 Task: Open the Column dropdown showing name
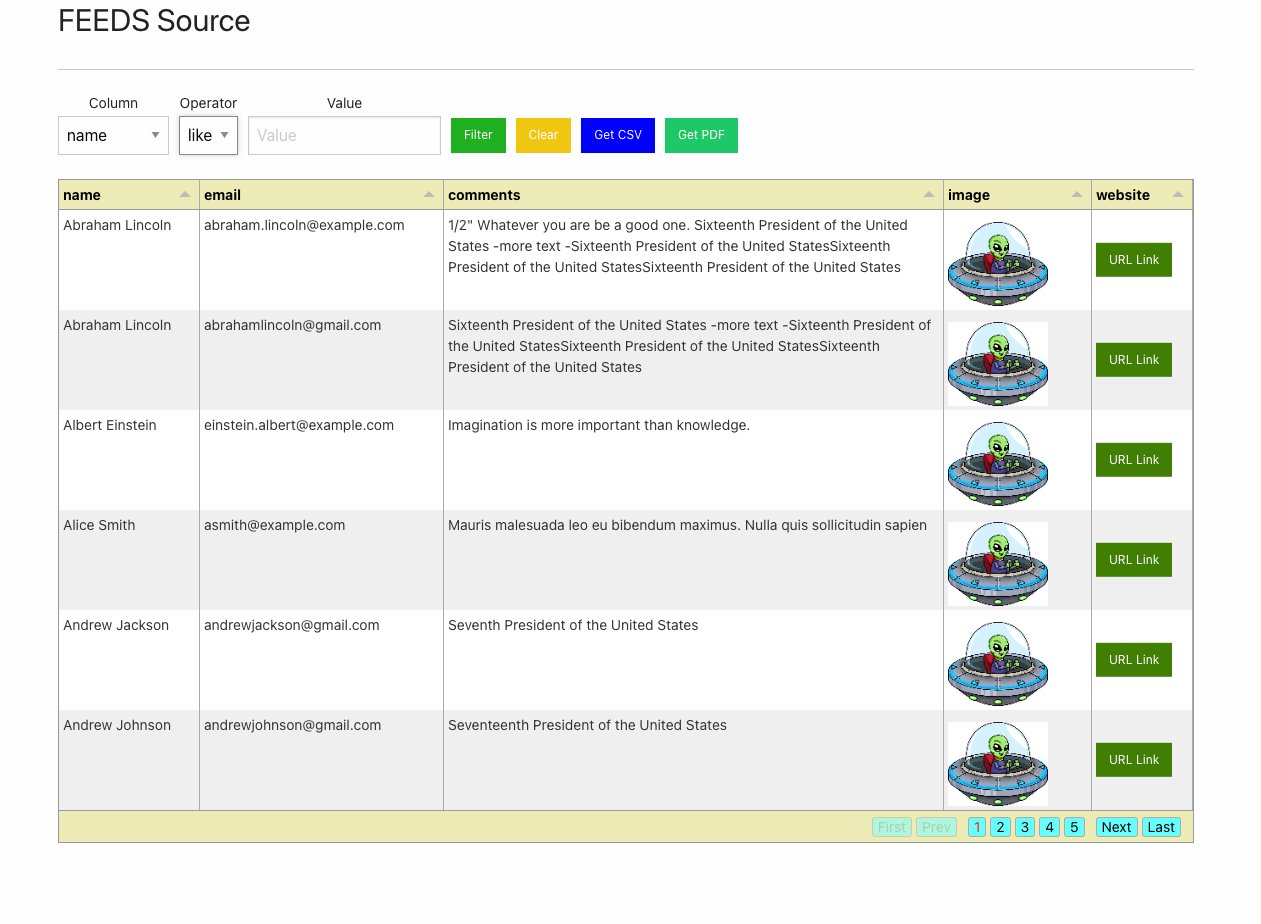tap(113, 135)
